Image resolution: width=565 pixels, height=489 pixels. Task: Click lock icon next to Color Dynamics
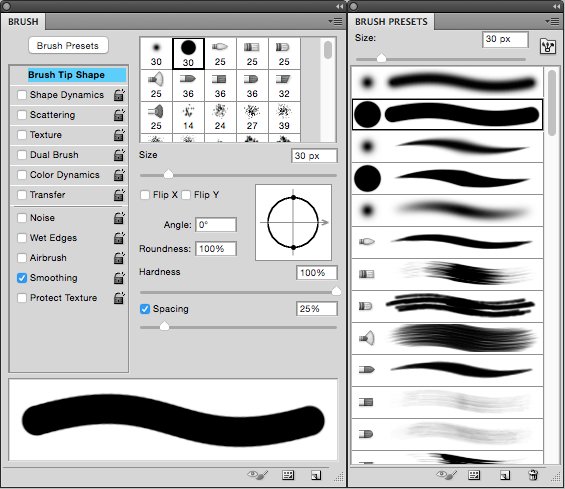119,175
